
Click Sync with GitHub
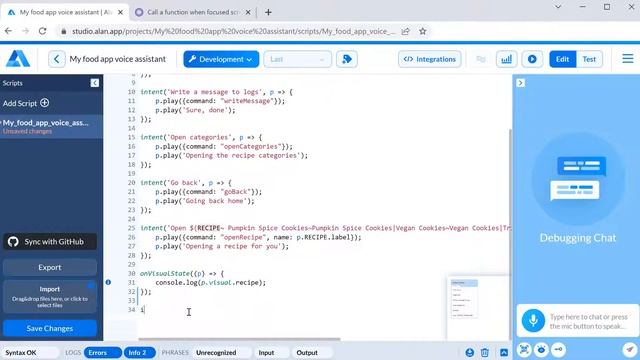click(x=50, y=242)
